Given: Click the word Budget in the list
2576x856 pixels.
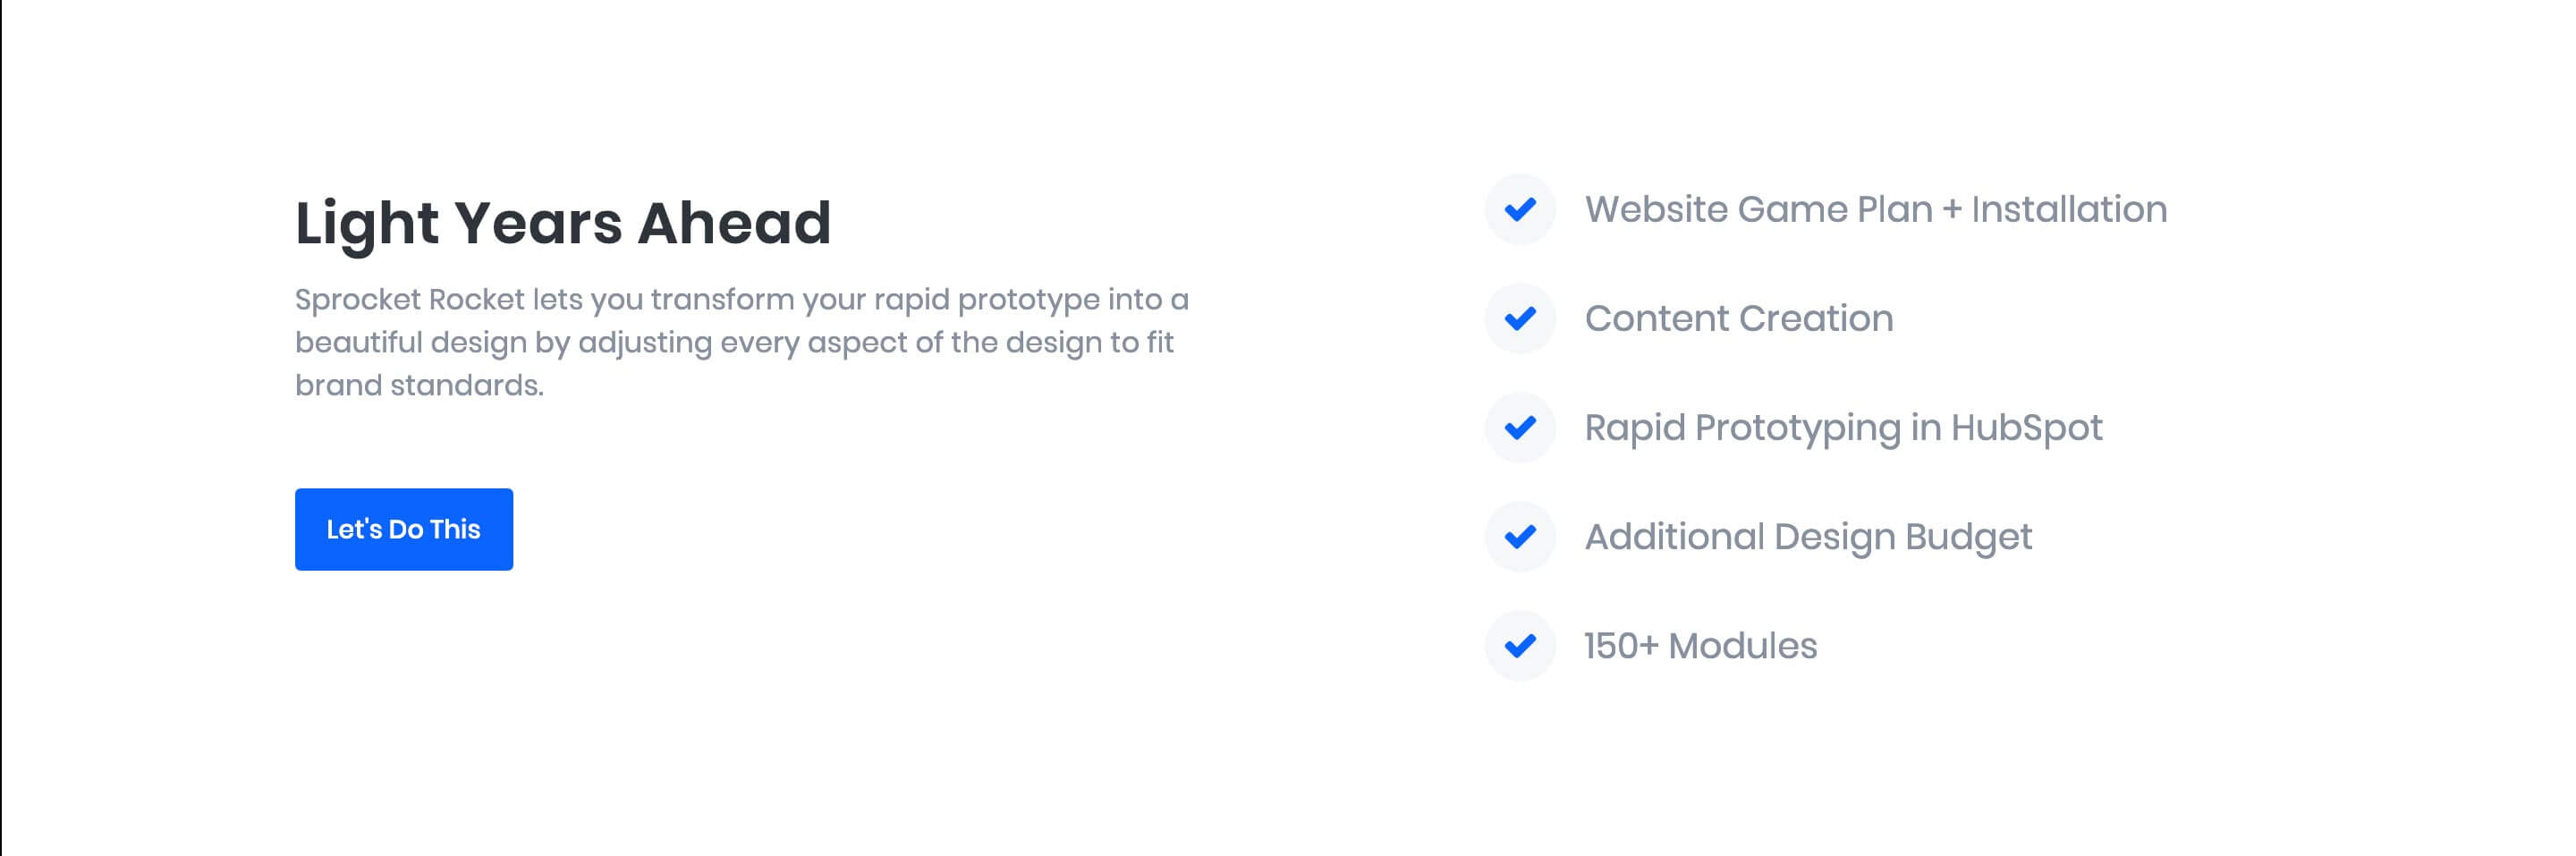Looking at the screenshot, I should click(x=1968, y=537).
